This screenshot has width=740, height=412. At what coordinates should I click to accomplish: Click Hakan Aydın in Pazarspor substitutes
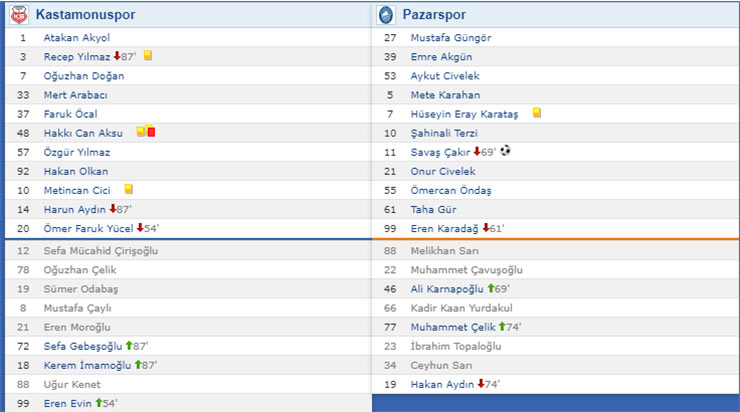[441, 383]
